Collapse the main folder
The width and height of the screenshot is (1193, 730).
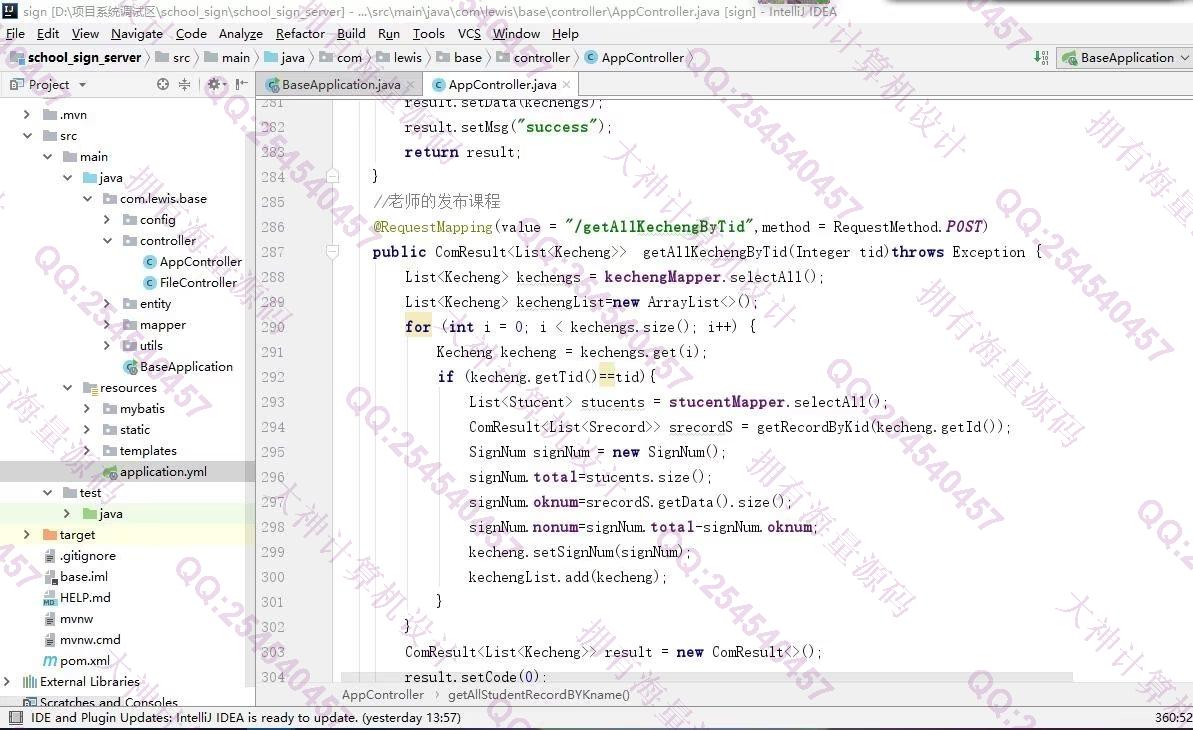pos(47,157)
